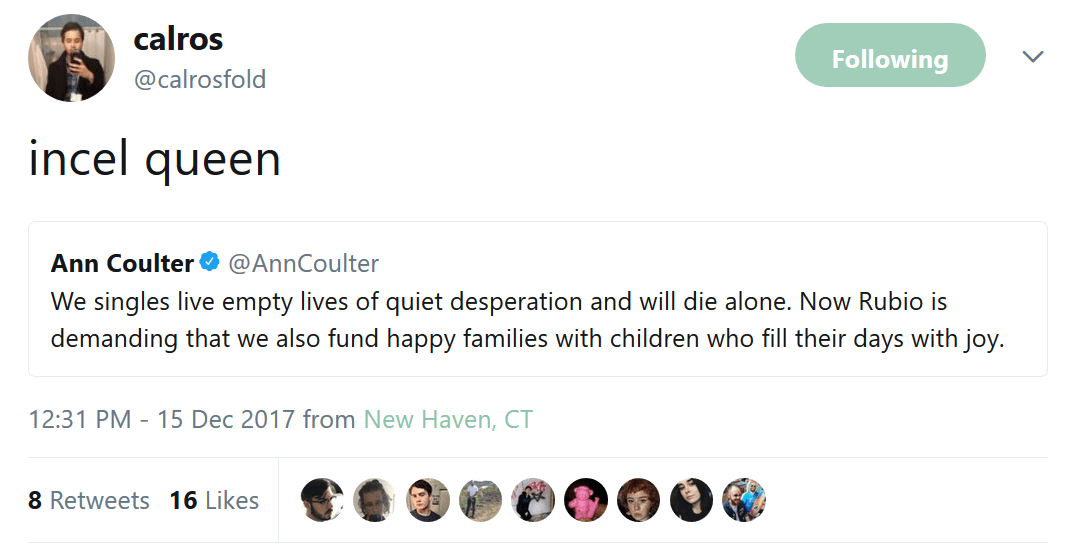Toggle the green Following button
1068x547 pixels.
click(889, 59)
